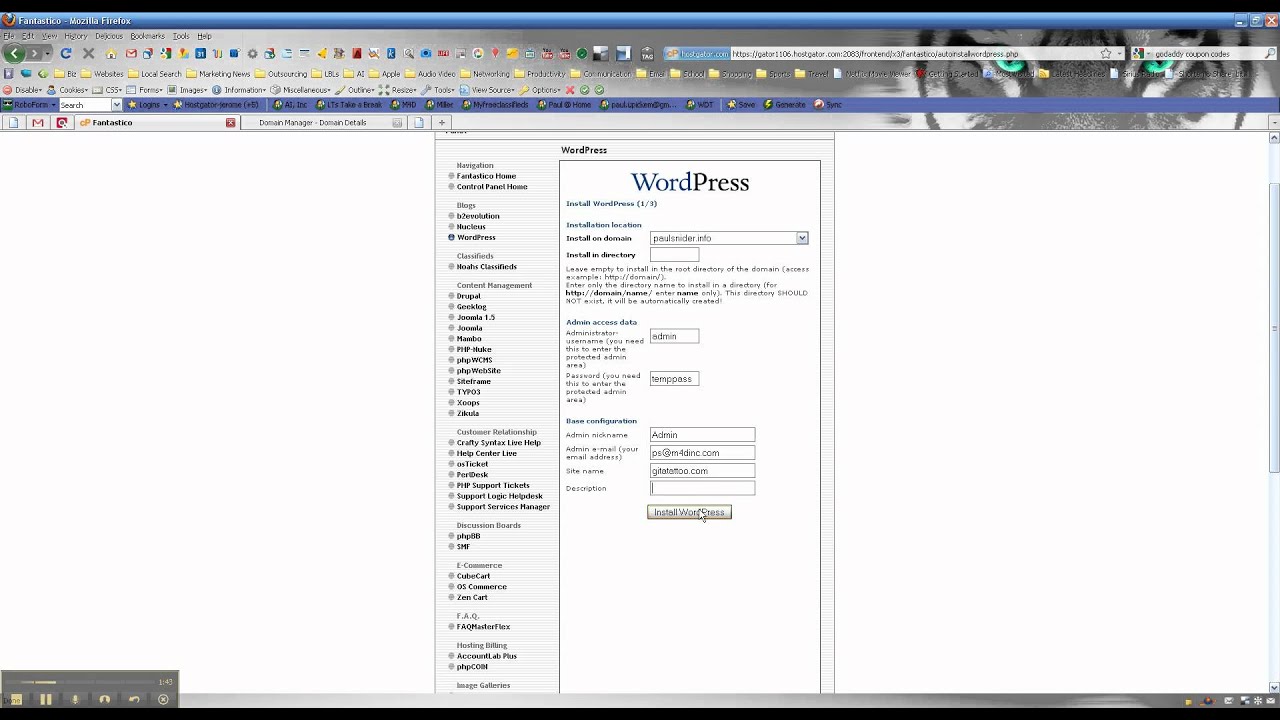Viewport: 1280px width, 720px height.
Task: Click the gear settings toolbar icon
Action: click(x=252, y=54)
